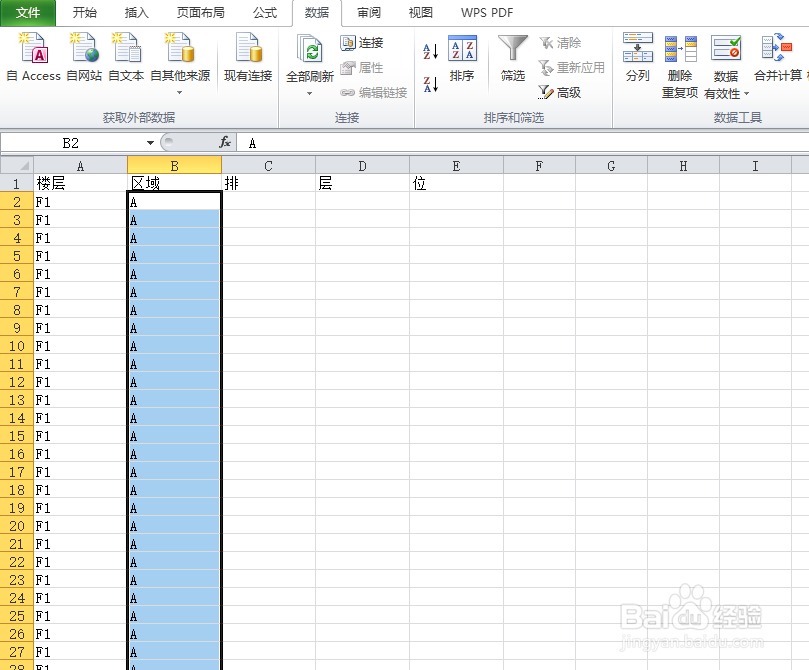Click 重新应用 reapply filter

[x=572, y=68]
